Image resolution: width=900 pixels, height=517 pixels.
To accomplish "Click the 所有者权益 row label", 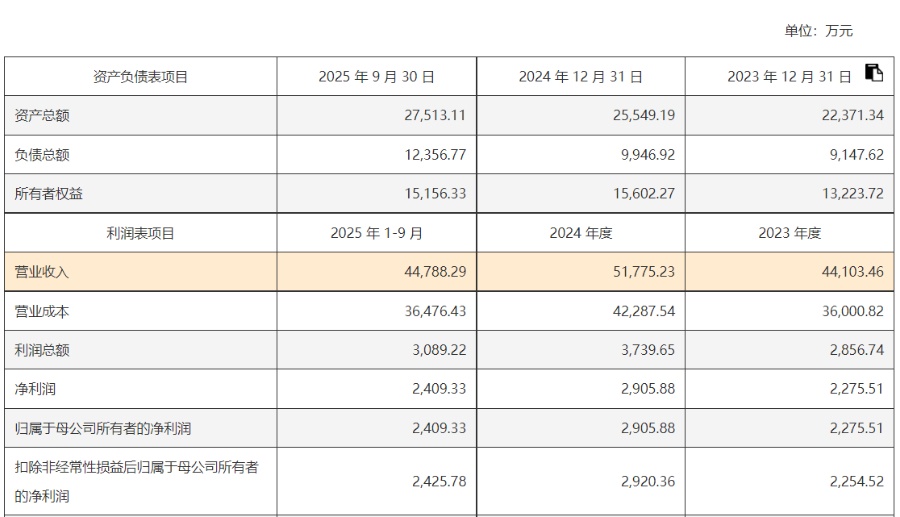I will click(x=48, y=194).
